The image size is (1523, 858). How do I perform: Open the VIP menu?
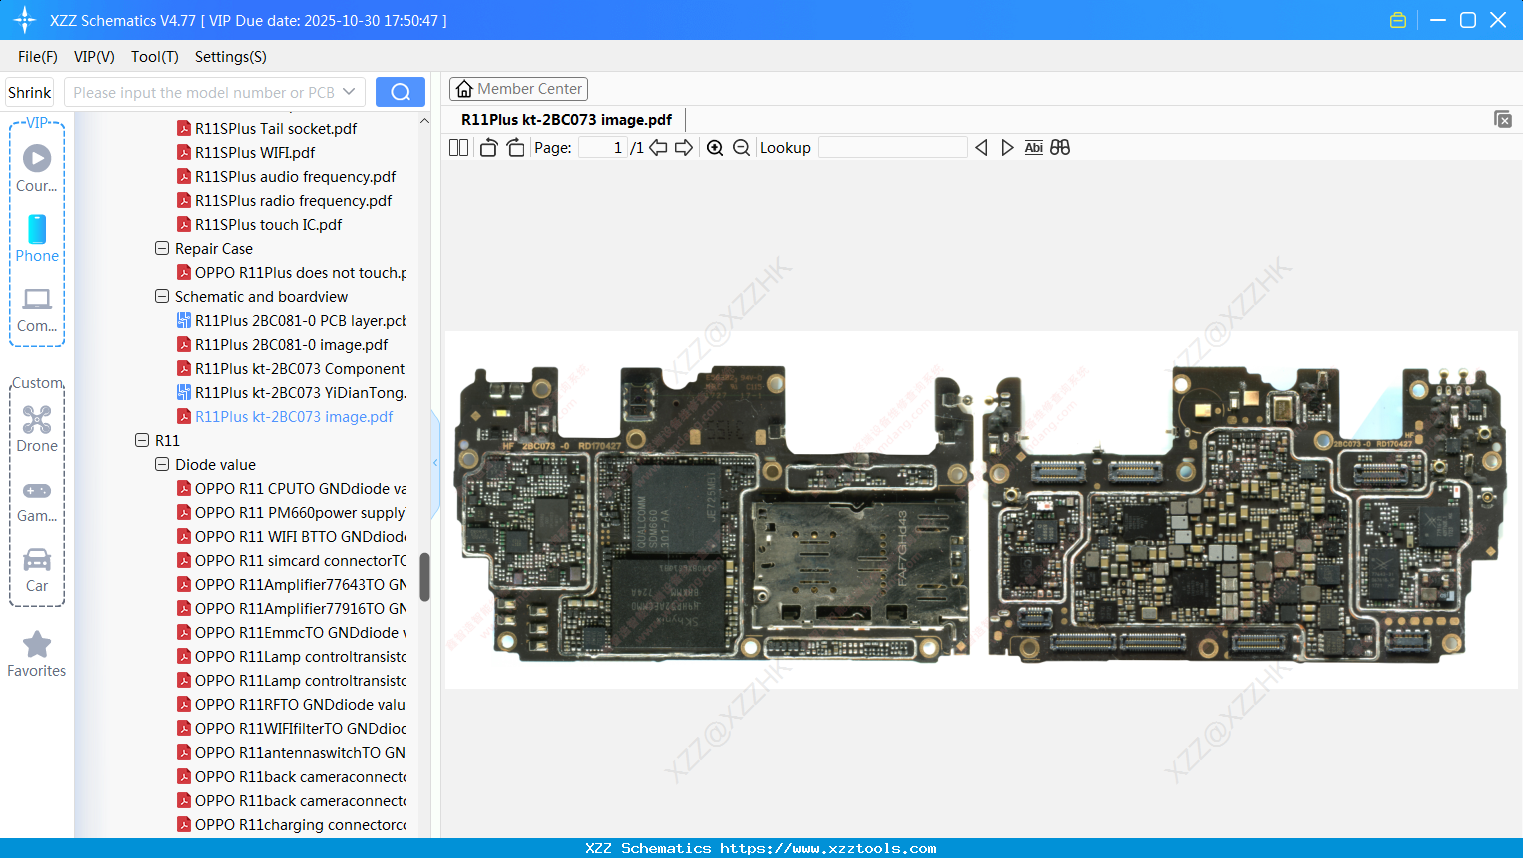(94, 57)
